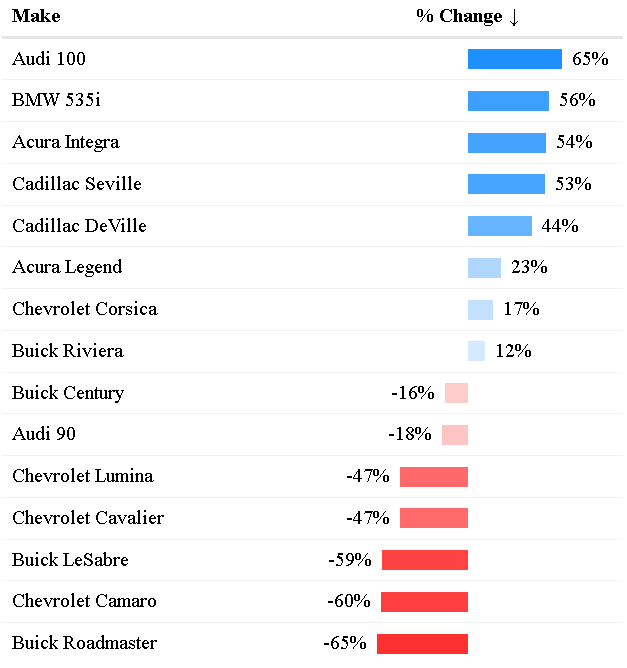The width and height of the screenshot is (627, 668).
Task: Click the Buick Riviera 12% label
Action: coord(513,351)
